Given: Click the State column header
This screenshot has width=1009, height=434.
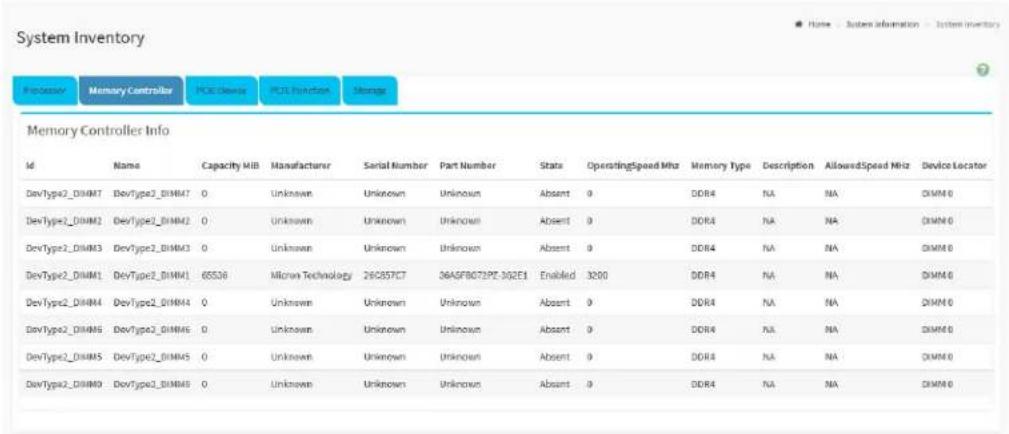Looking at the screenshot, I should point(551,165).
